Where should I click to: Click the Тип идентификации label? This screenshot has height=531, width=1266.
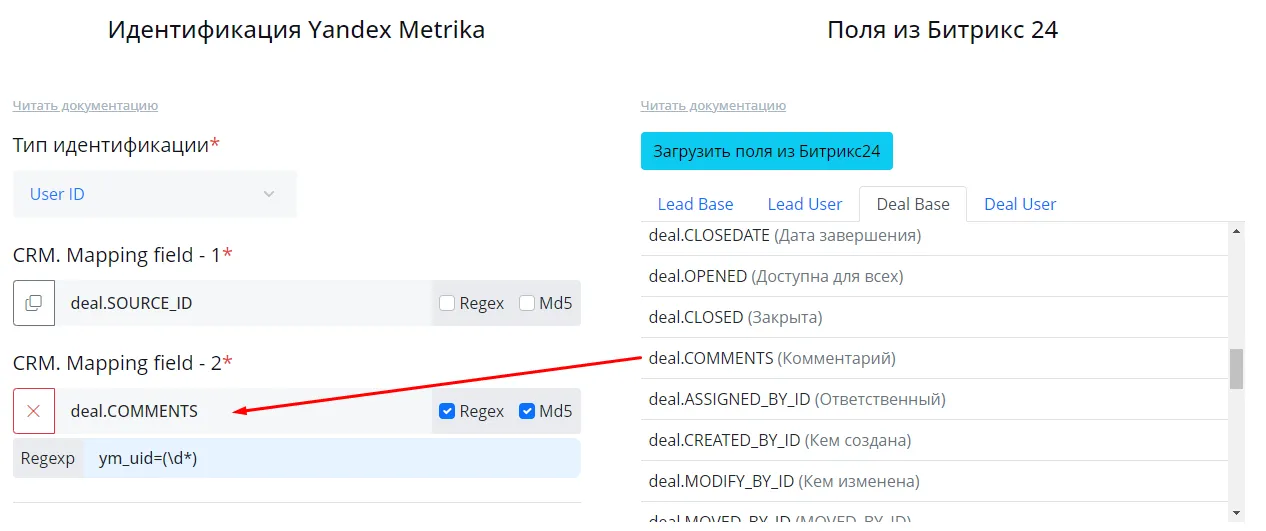pyautogui.click(x=116, y=145)
